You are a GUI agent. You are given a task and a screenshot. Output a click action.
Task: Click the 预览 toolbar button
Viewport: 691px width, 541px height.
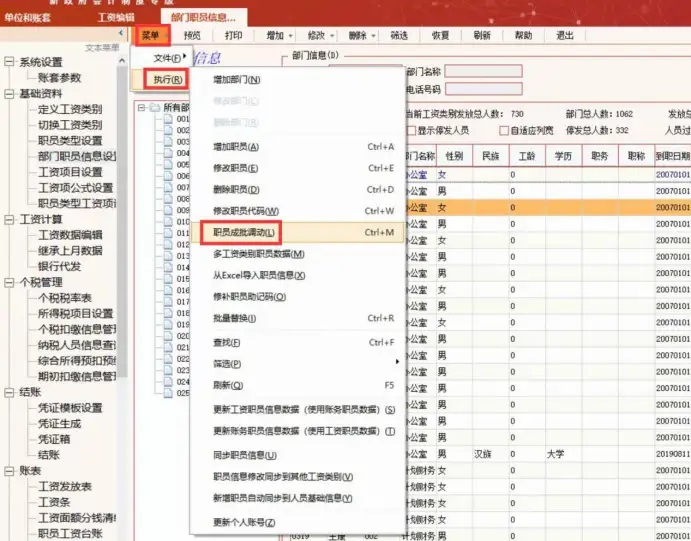[x=192, y=35]
